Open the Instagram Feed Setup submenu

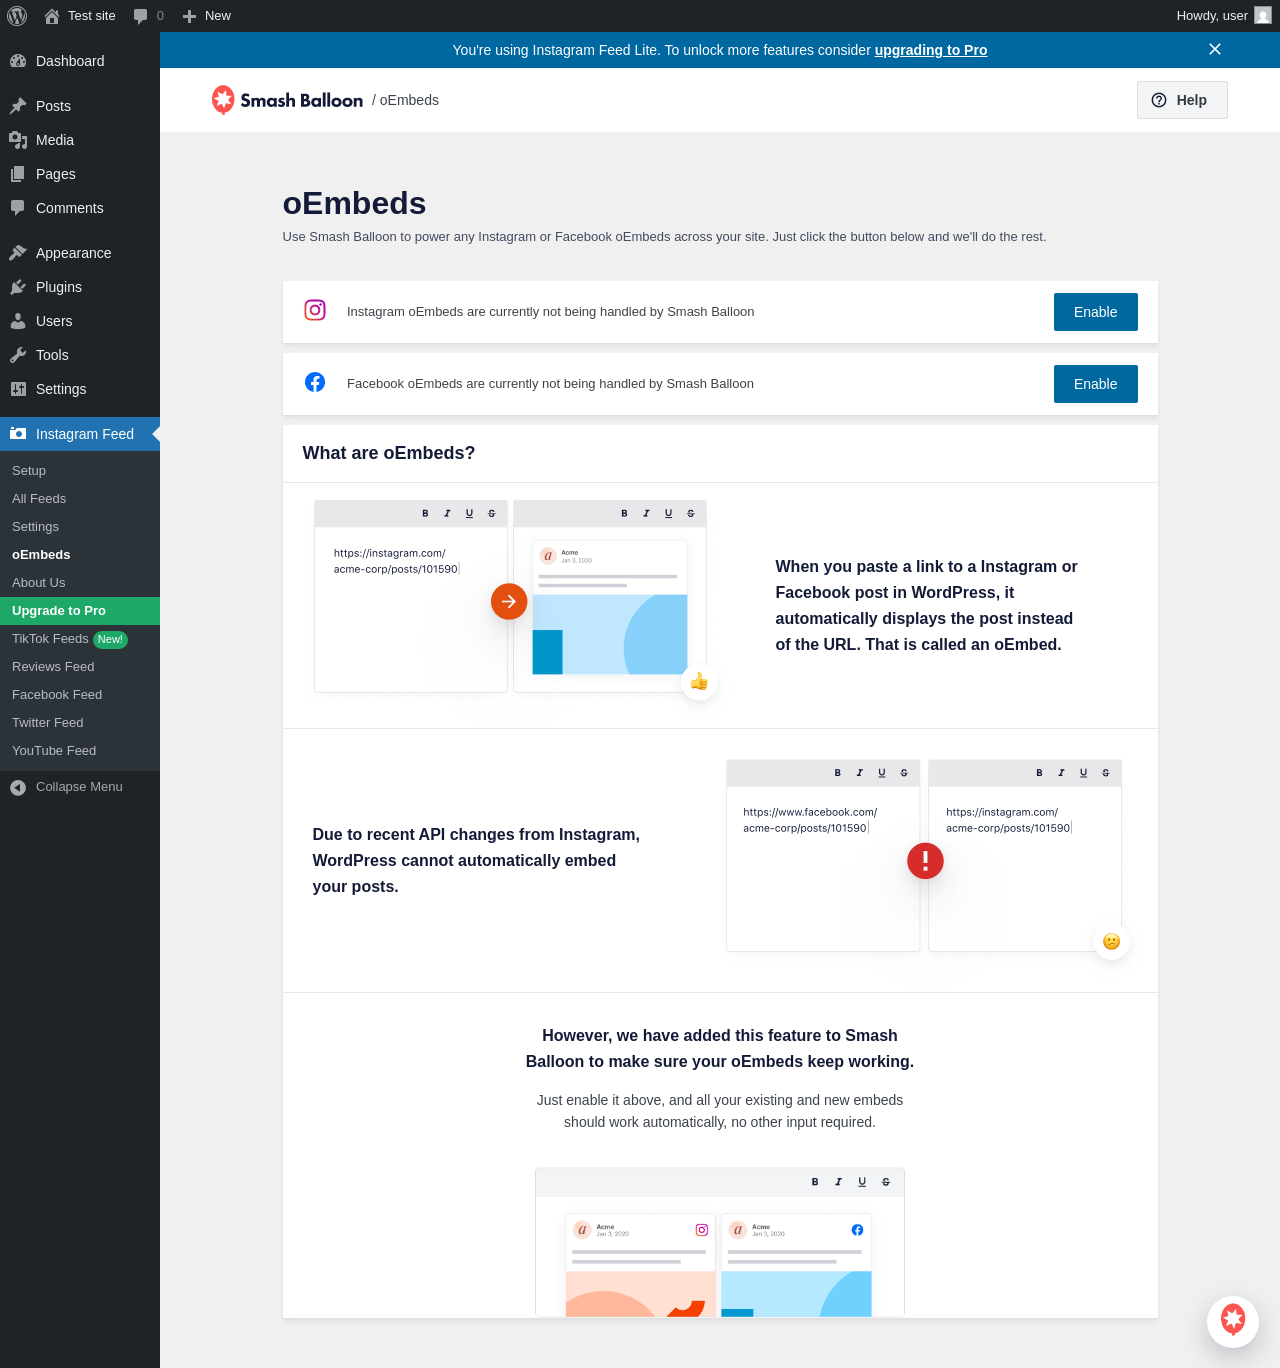point(80,471)
